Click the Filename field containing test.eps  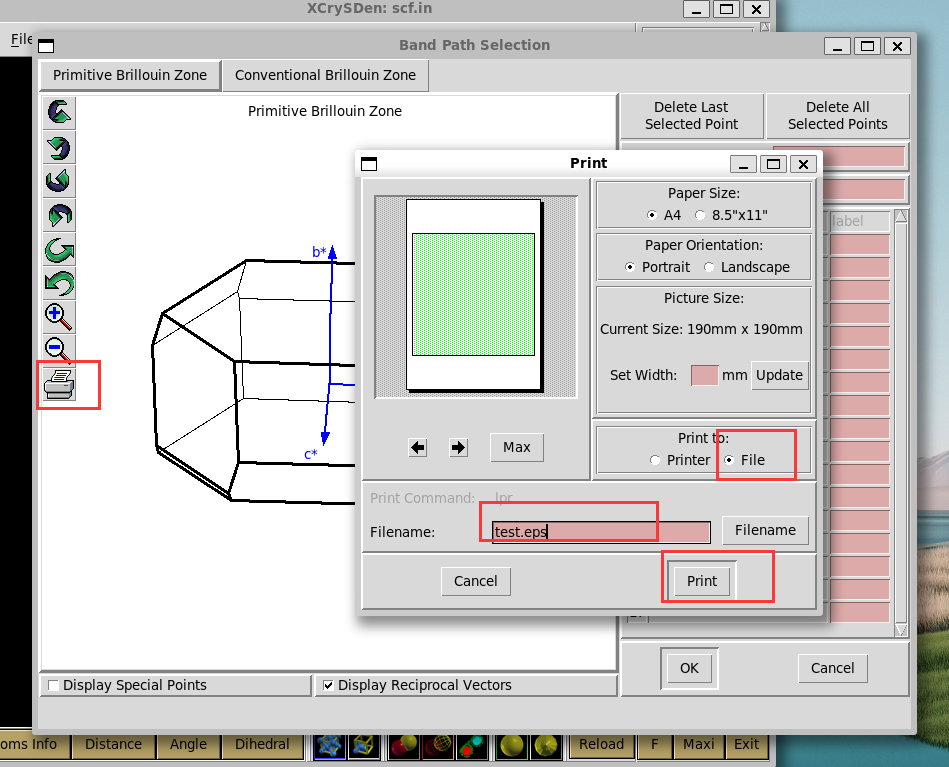(601, 532)
